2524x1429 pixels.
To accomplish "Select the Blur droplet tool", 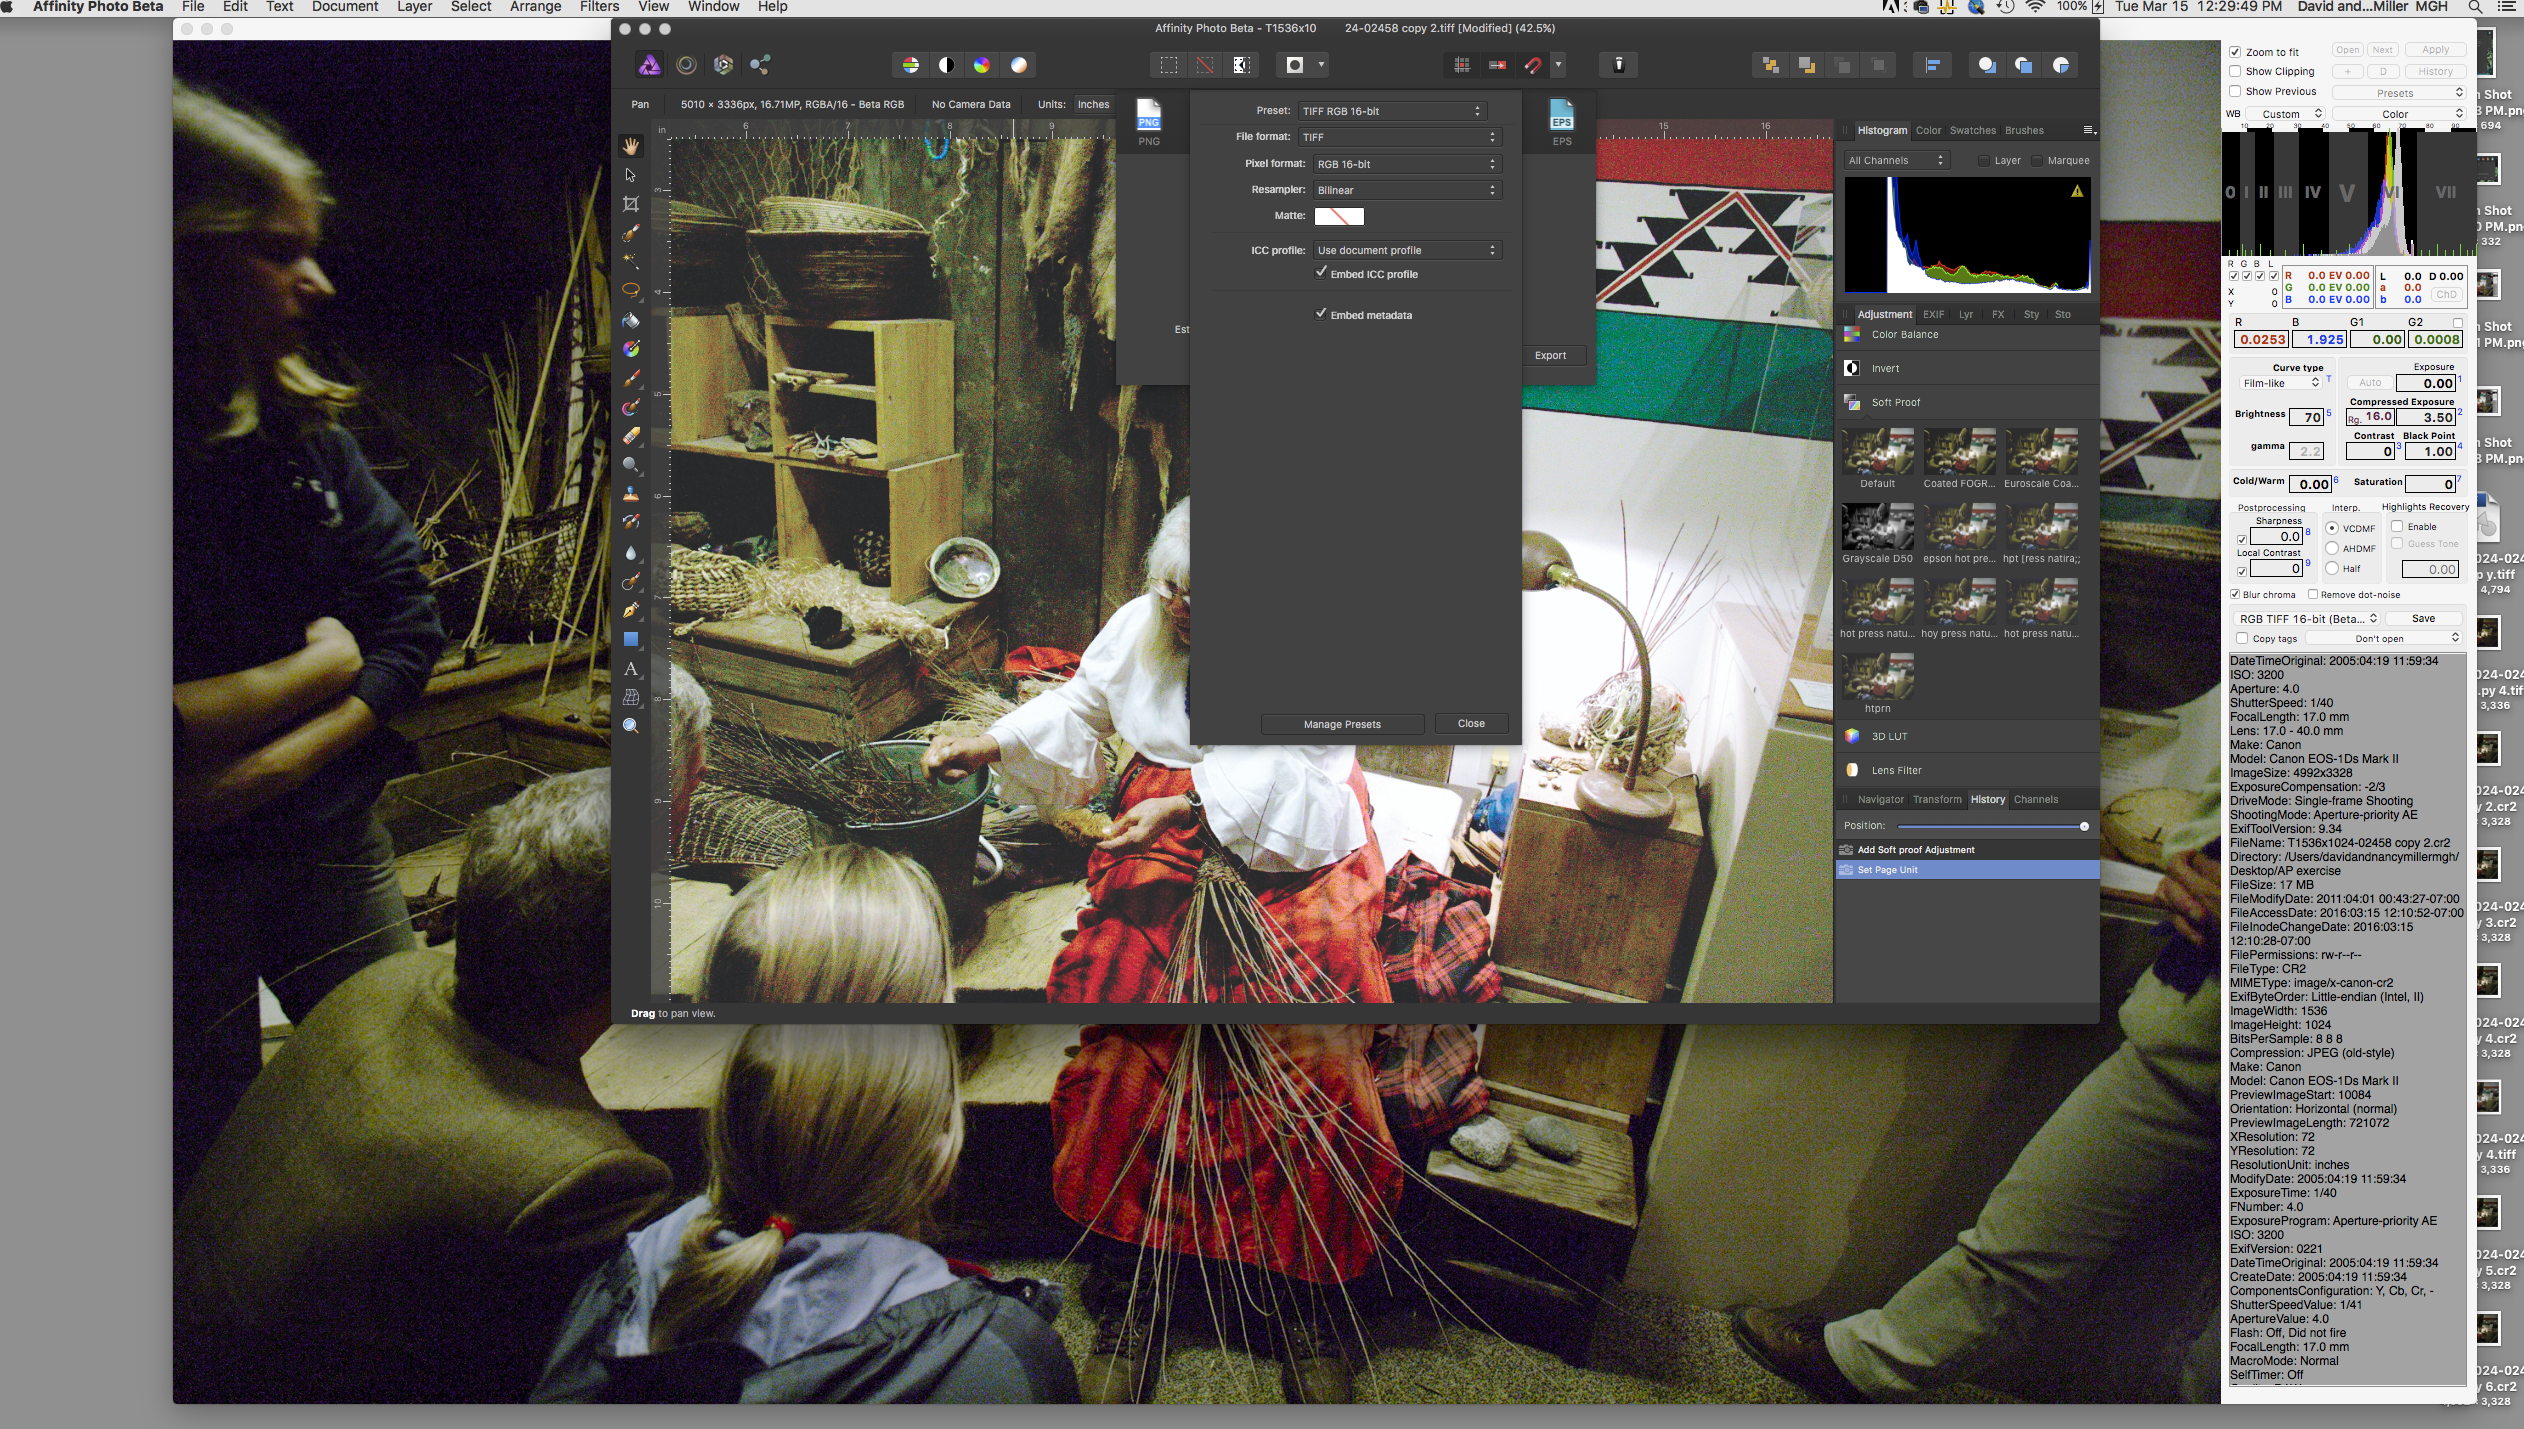I will [631, 552].
